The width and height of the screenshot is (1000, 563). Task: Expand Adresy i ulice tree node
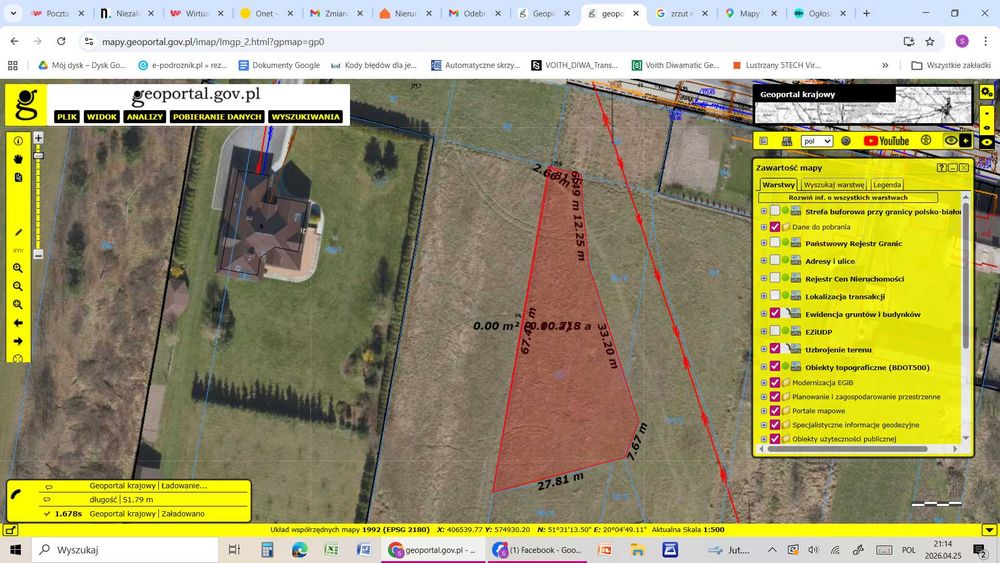click(x=763, y=261)
